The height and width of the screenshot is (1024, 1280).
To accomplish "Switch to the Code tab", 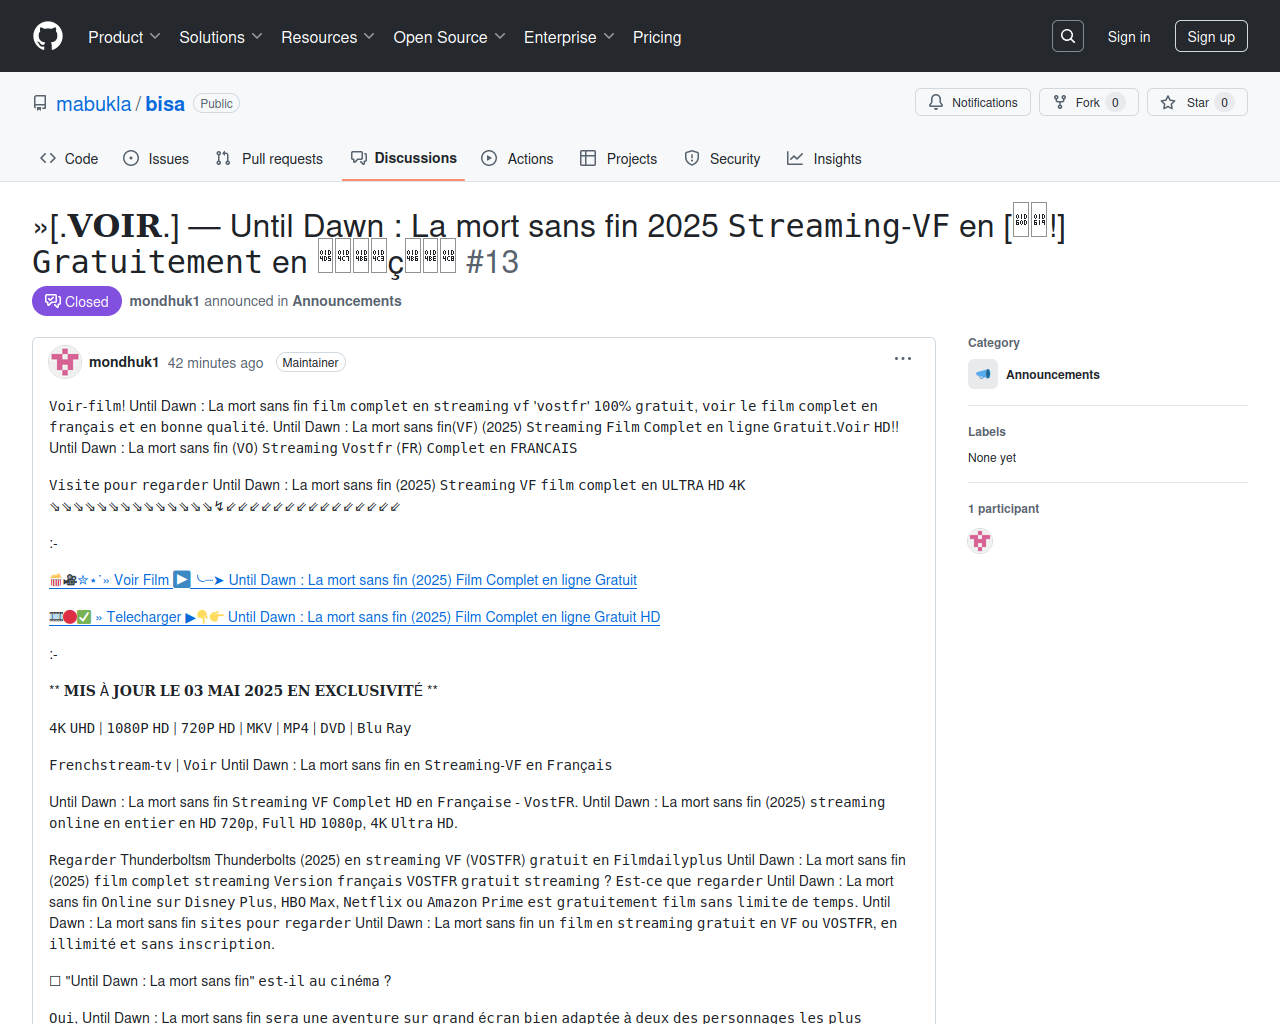I will [69, 158].
